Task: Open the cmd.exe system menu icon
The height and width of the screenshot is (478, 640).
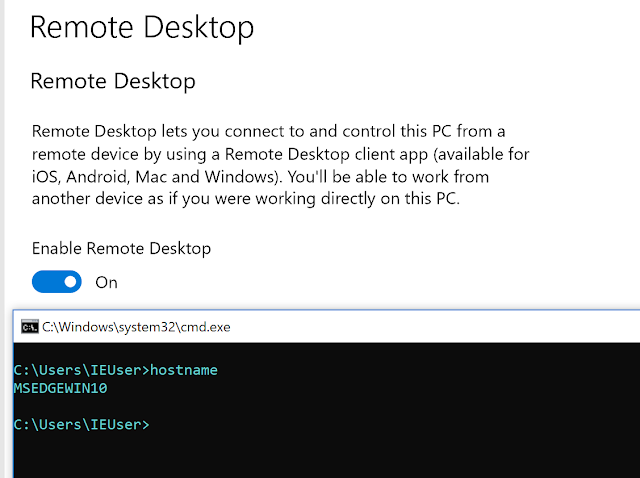Action: (30, 327)
